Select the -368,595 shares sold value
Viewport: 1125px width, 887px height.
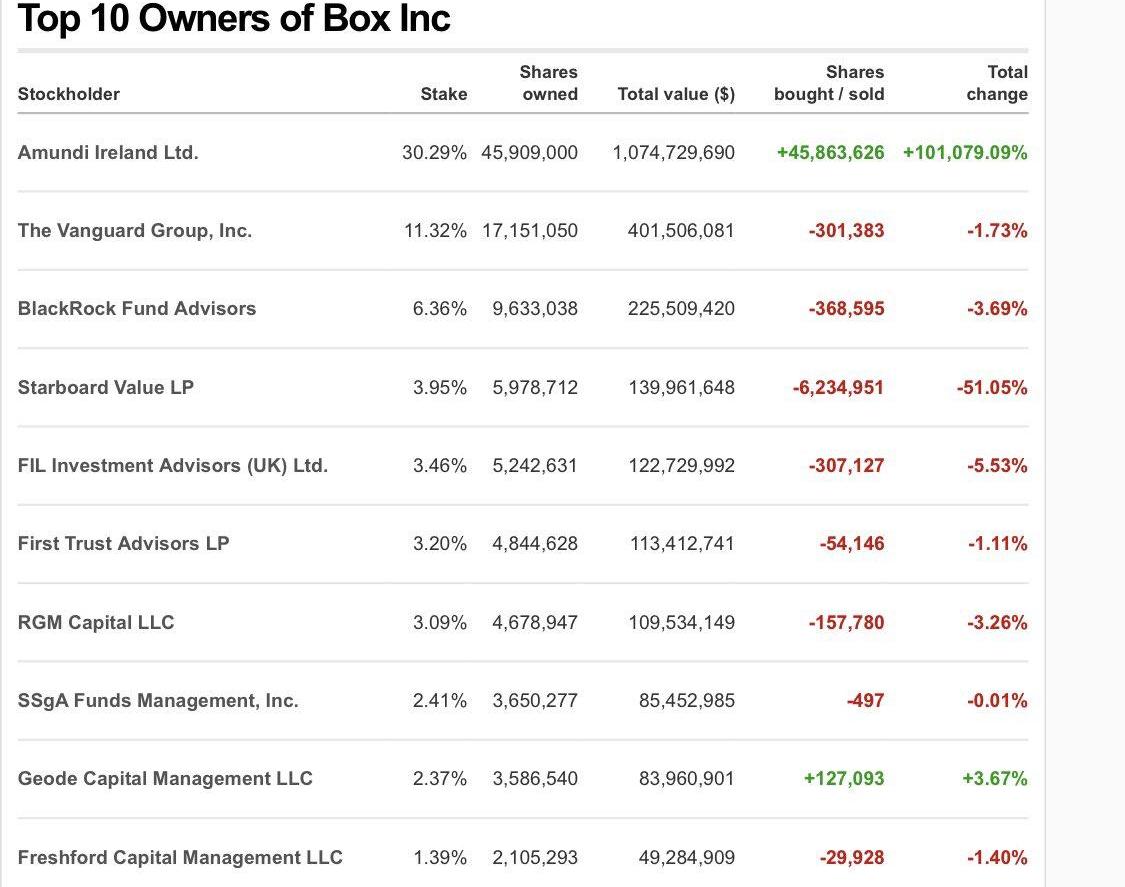pyautogui.click(x=847, y=309)
